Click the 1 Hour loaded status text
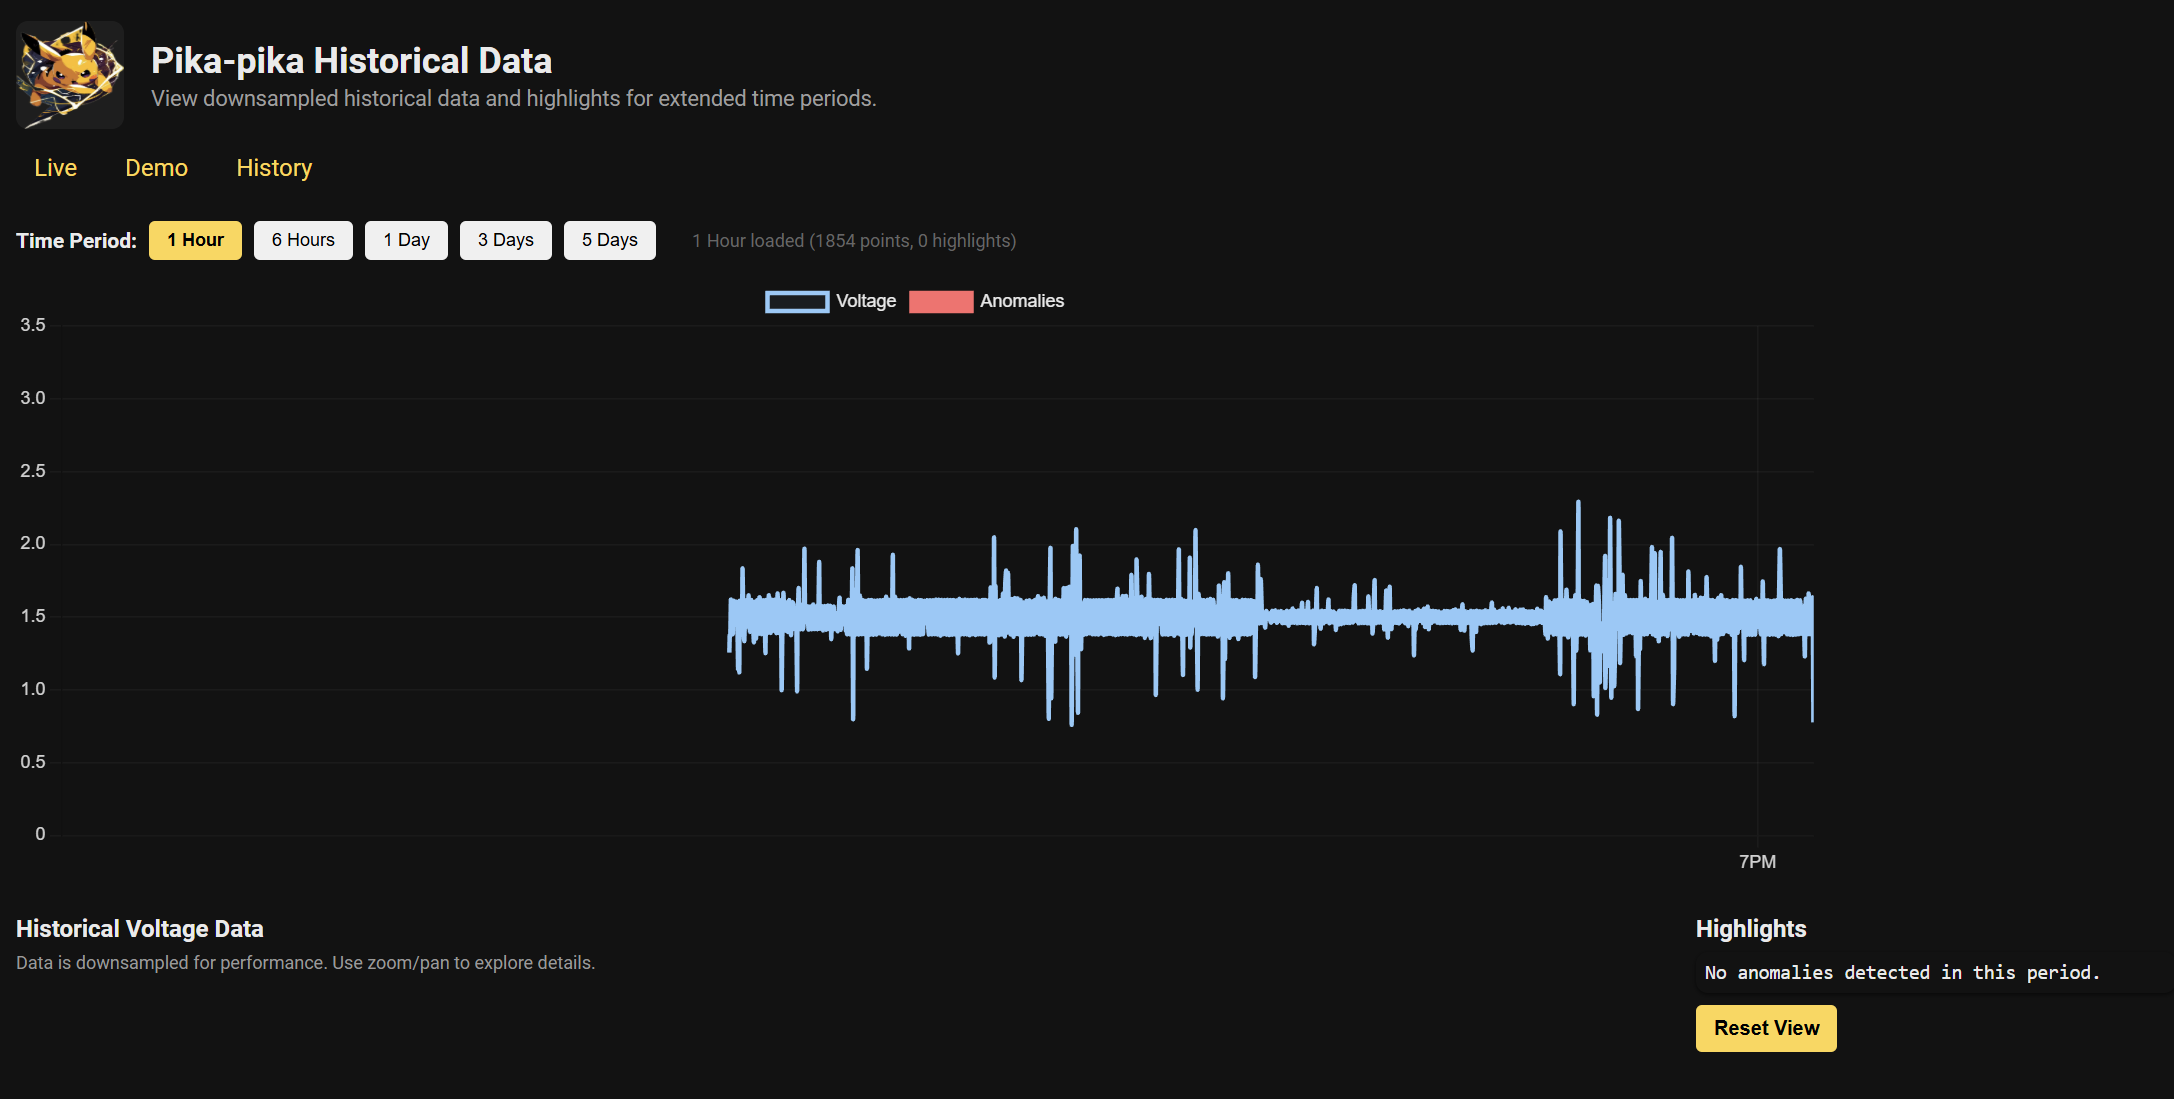The image size is (2174, 1099). pyautogui.click(x=854, y=241)
